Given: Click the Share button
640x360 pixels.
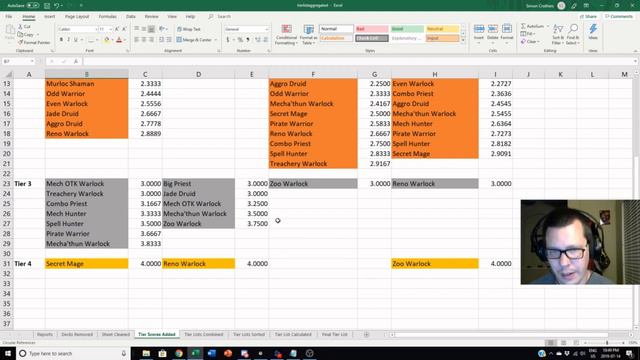Looking at the screenshot, I should pyautogui.click(x=588, y=17).
